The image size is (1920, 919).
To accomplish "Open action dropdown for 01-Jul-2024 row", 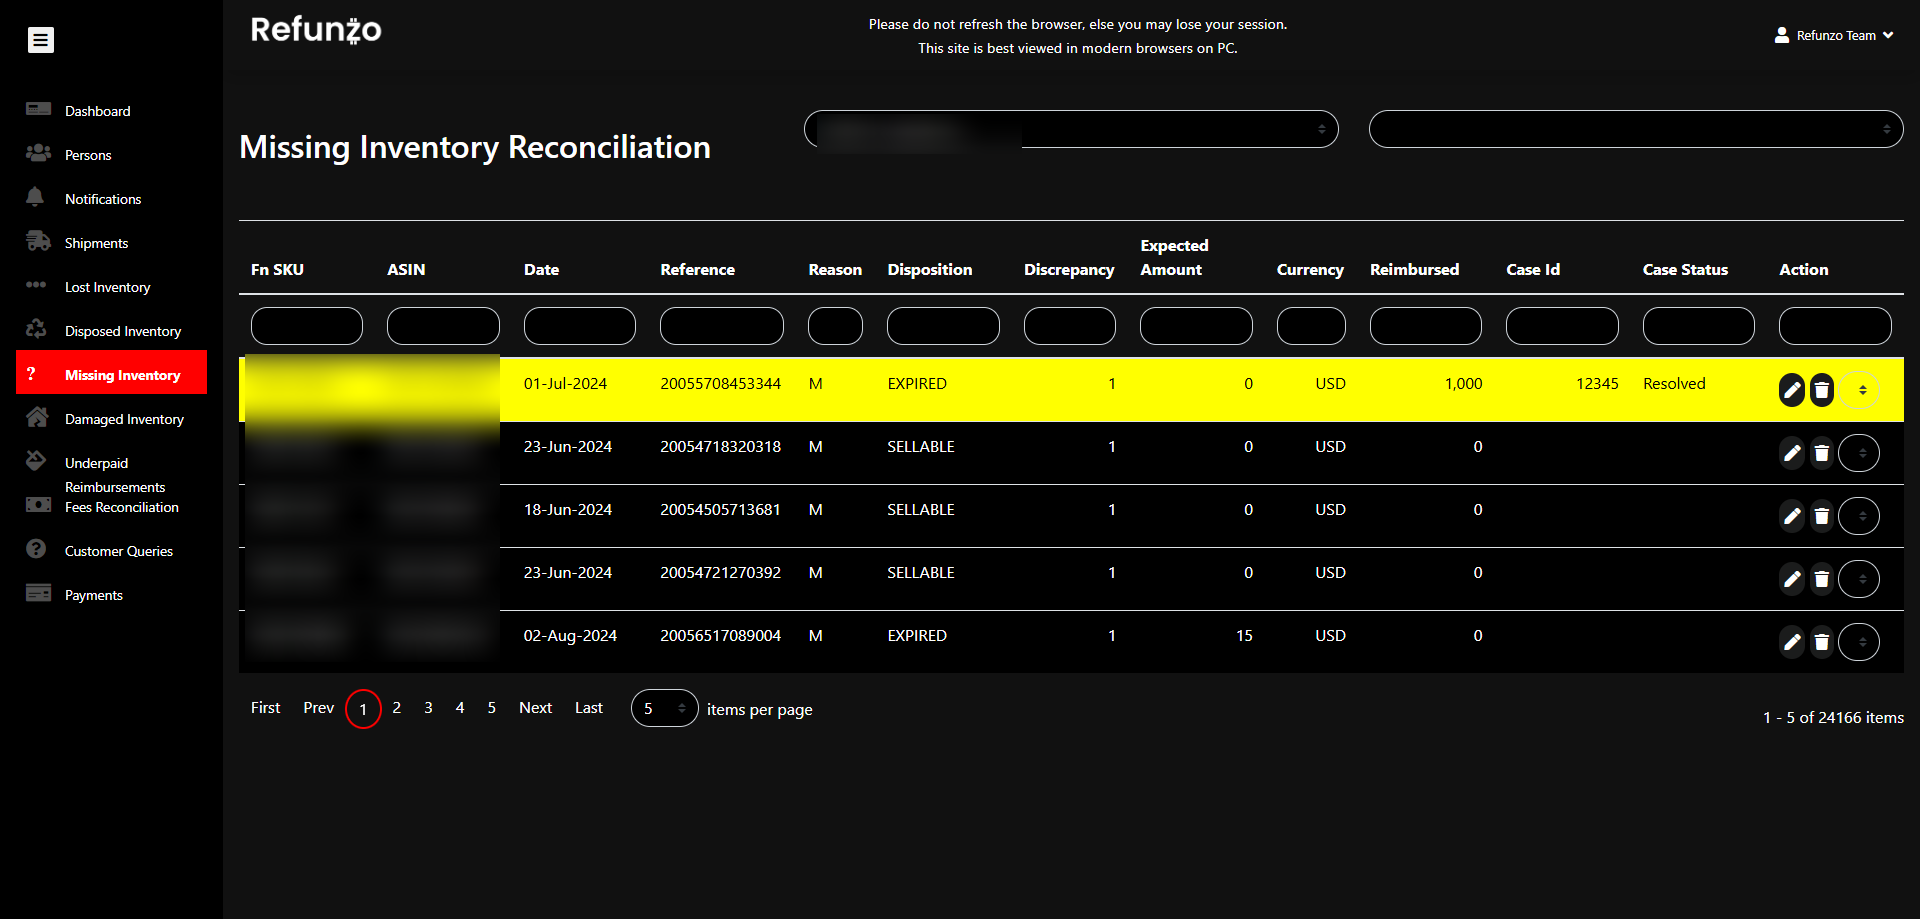I will pos(1860,390).
